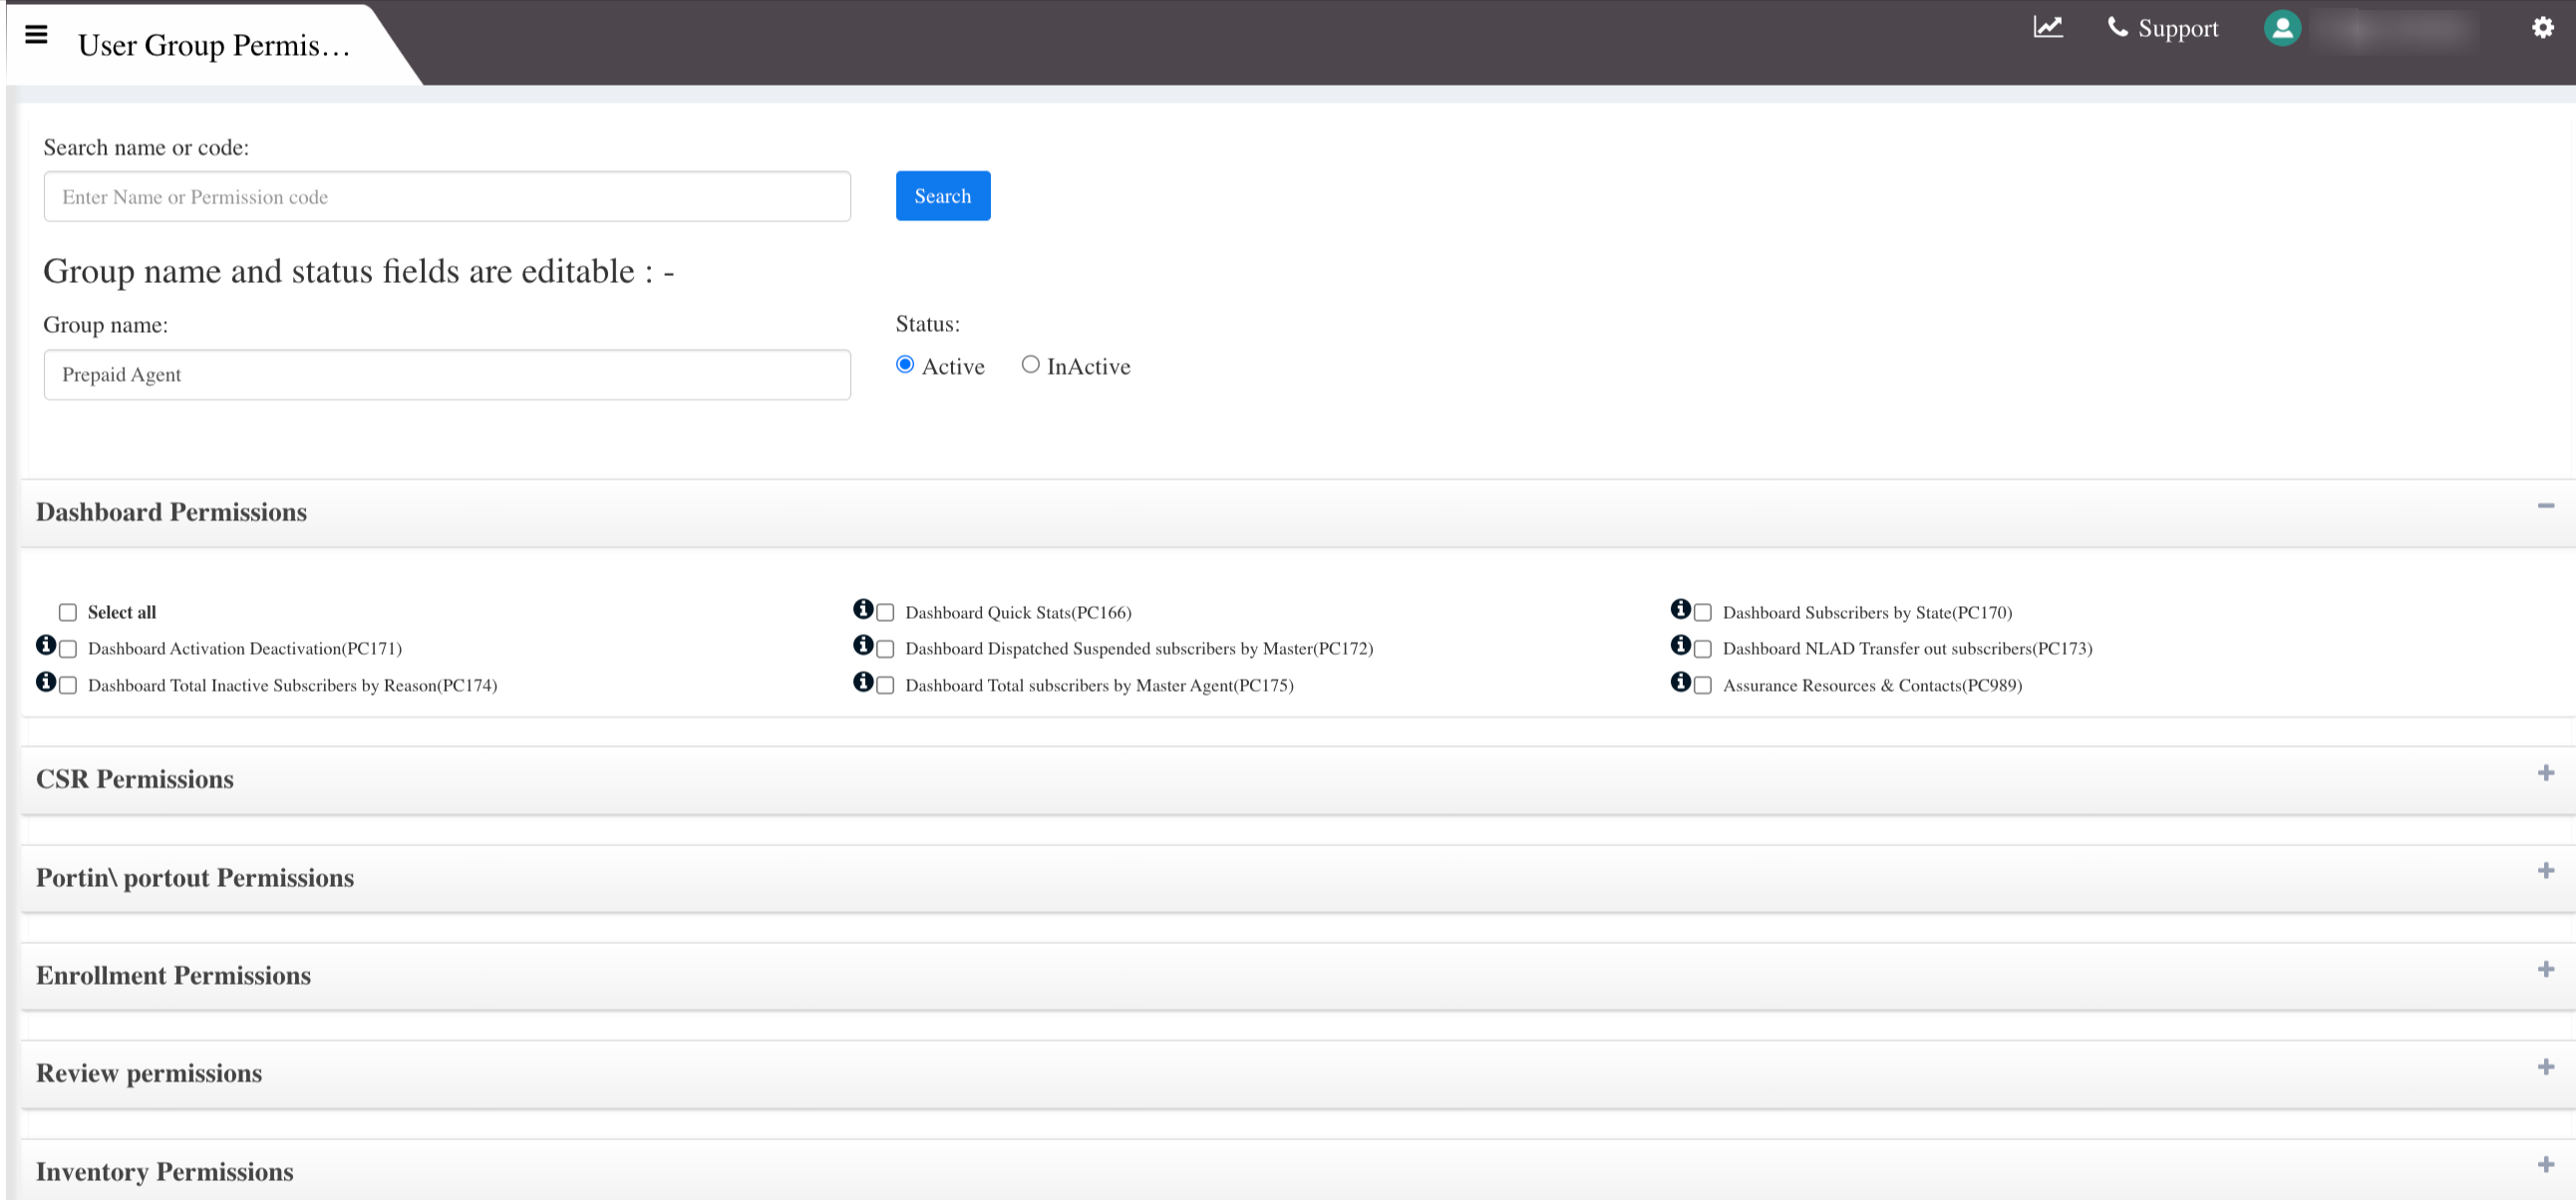Check the Select all checkbox
This screenshot has width=2576, height=1200.
point(68,613)
